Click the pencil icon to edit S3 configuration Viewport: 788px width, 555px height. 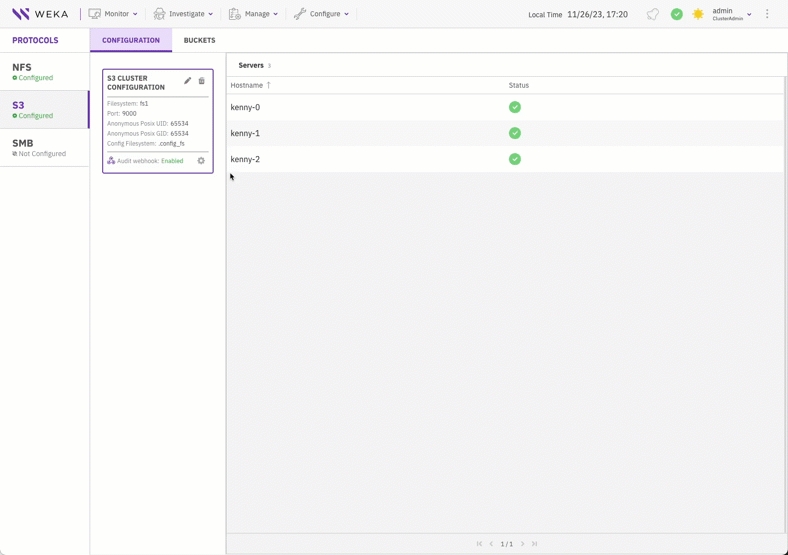point(187,81)
